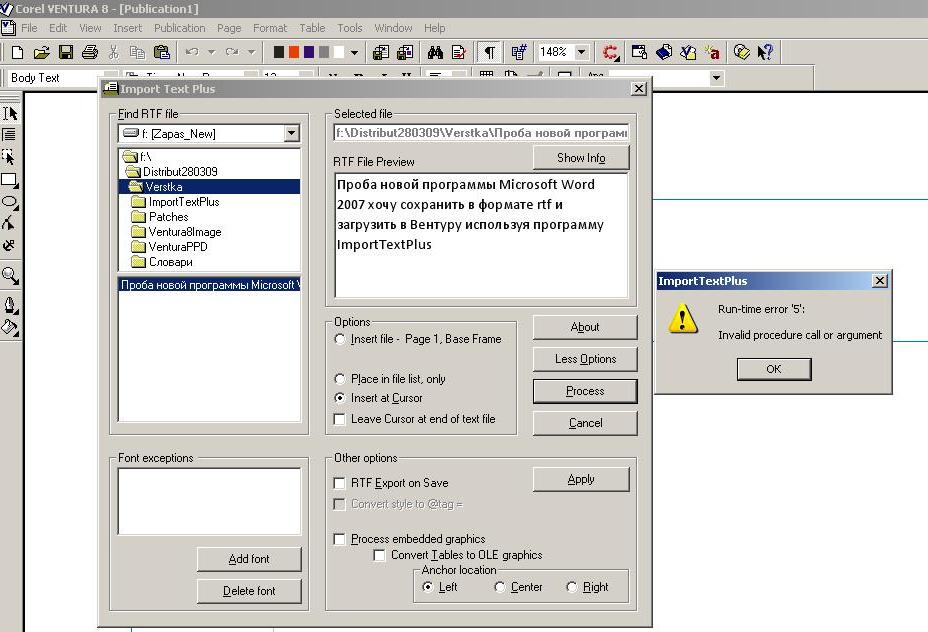
Task: Open the File menu
Action: tap(29, 28)
